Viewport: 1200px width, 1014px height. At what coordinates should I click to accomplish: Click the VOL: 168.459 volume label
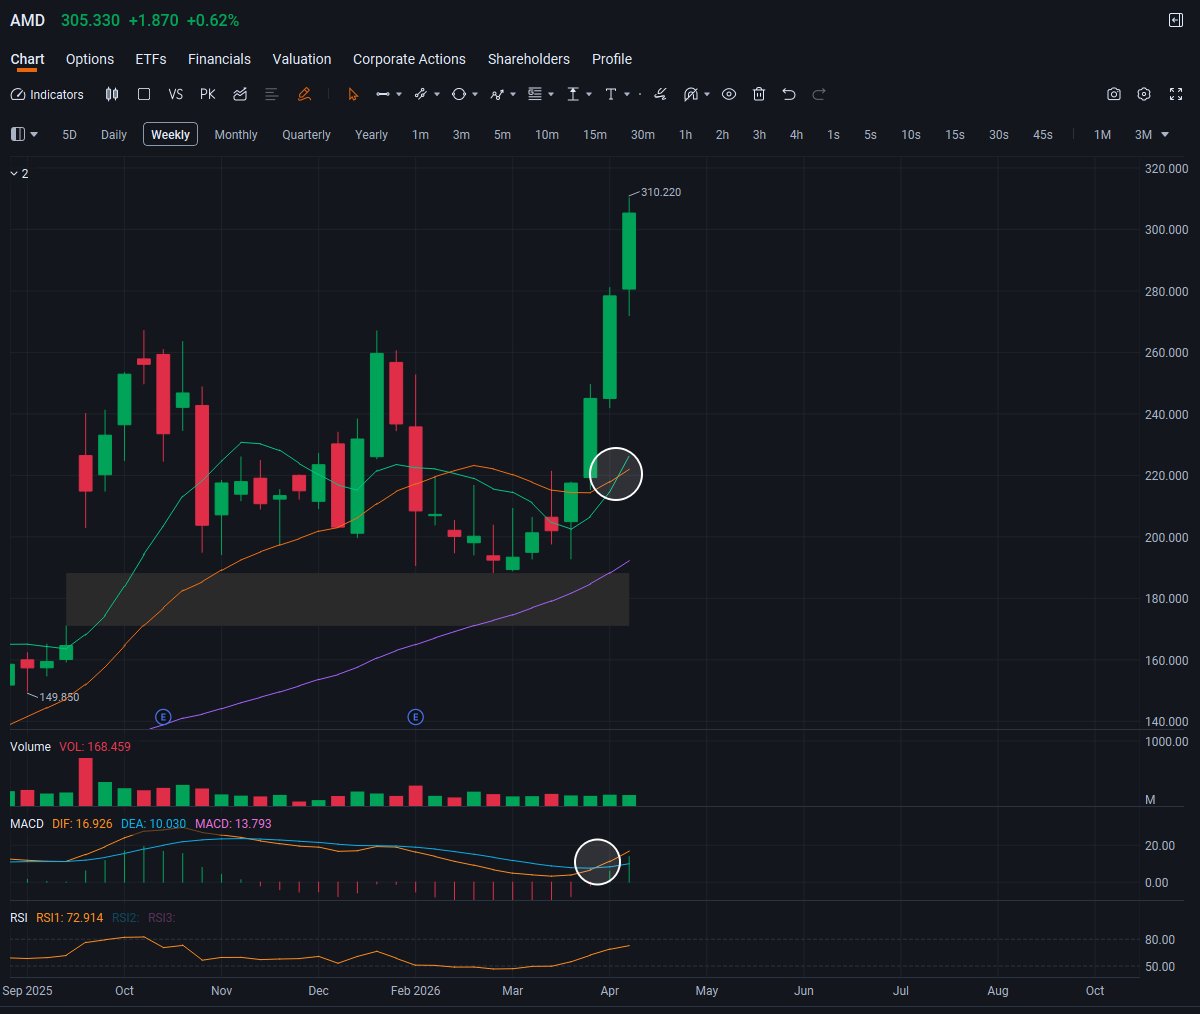pos(95,747)
